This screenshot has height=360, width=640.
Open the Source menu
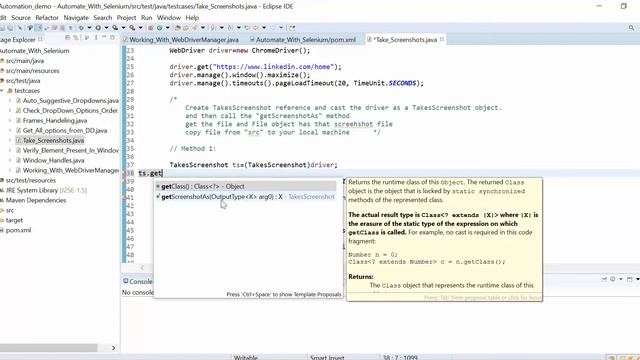[21, 18]
